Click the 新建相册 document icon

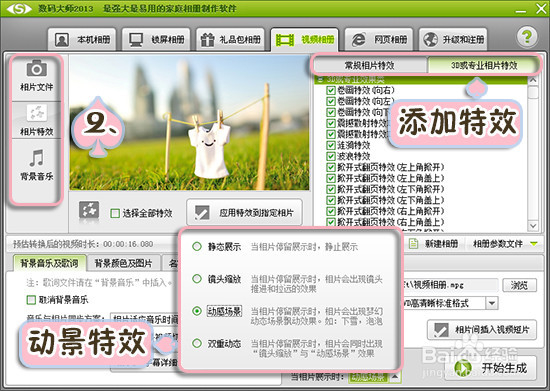point(414,243)
